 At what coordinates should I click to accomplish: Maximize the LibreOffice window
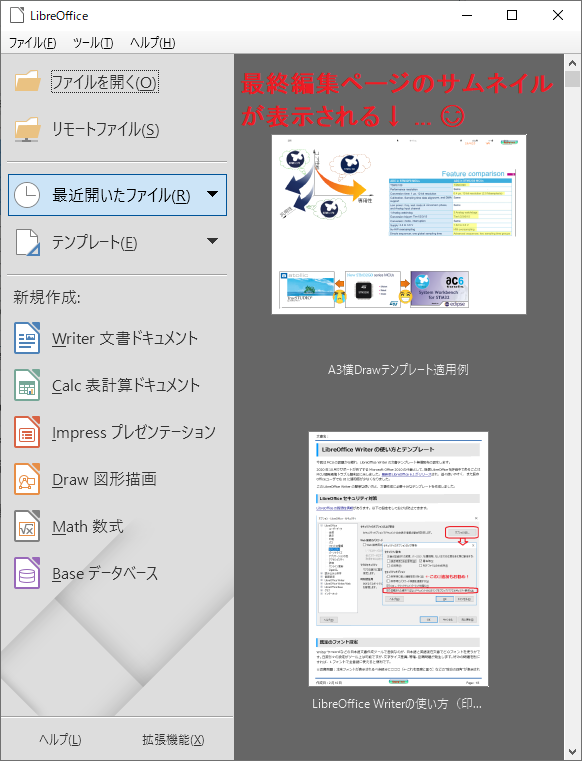click(512, 15)
